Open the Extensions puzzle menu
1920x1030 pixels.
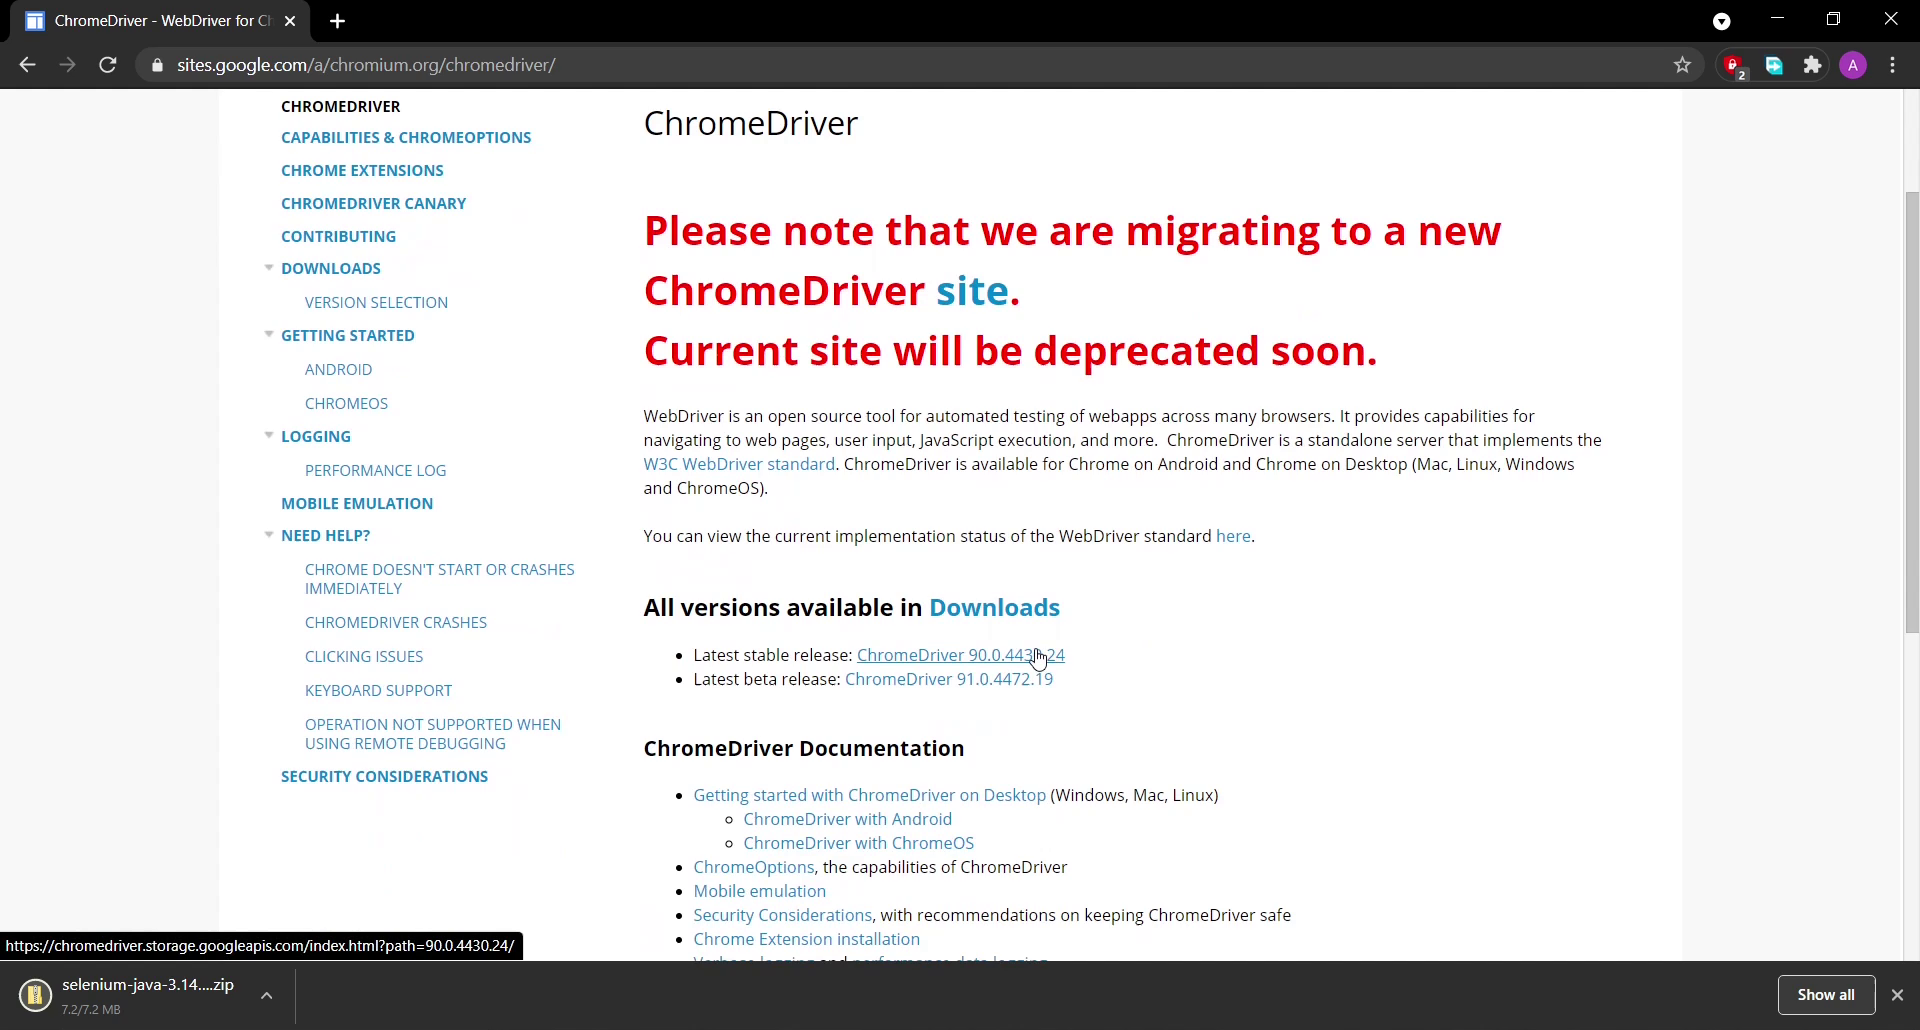1812,65
